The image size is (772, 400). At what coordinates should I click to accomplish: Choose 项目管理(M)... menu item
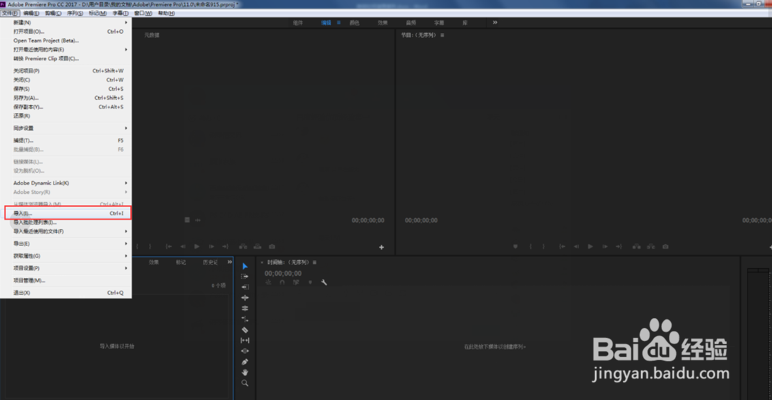click(x=66, y=280)
